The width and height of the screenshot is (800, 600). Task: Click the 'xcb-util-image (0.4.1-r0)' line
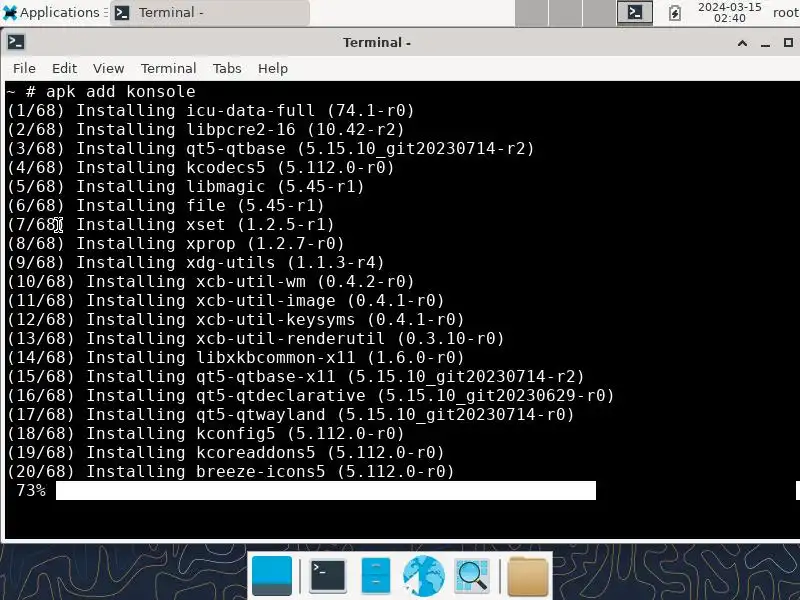(226, 301)
